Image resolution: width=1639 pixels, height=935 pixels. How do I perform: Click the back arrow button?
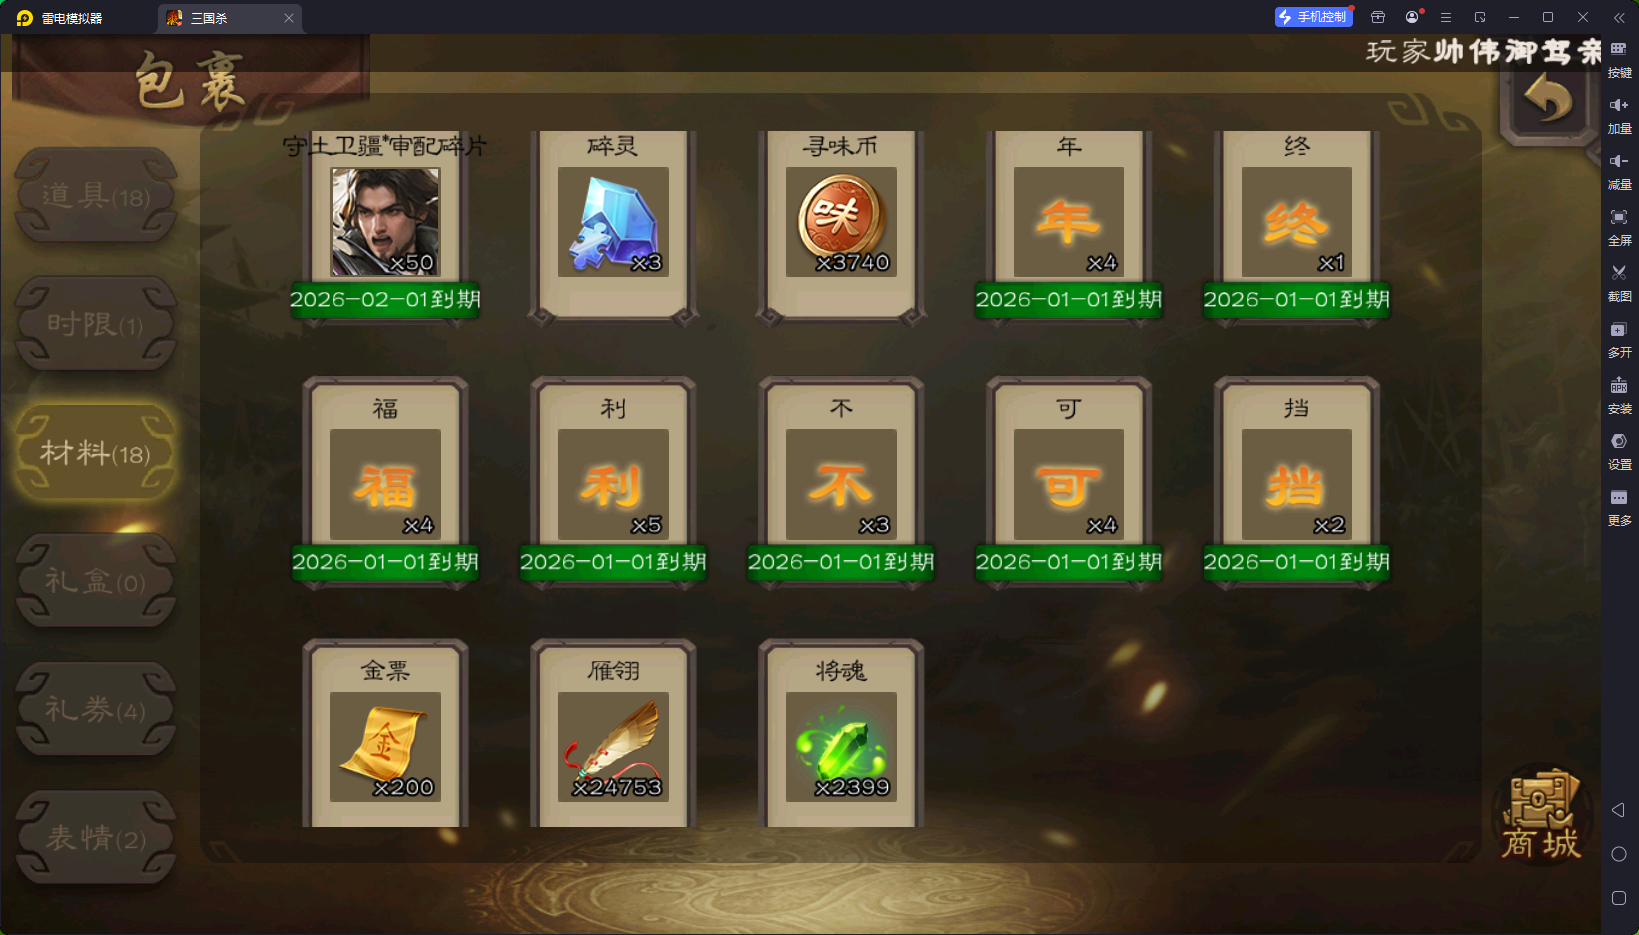coord(1548,100)
